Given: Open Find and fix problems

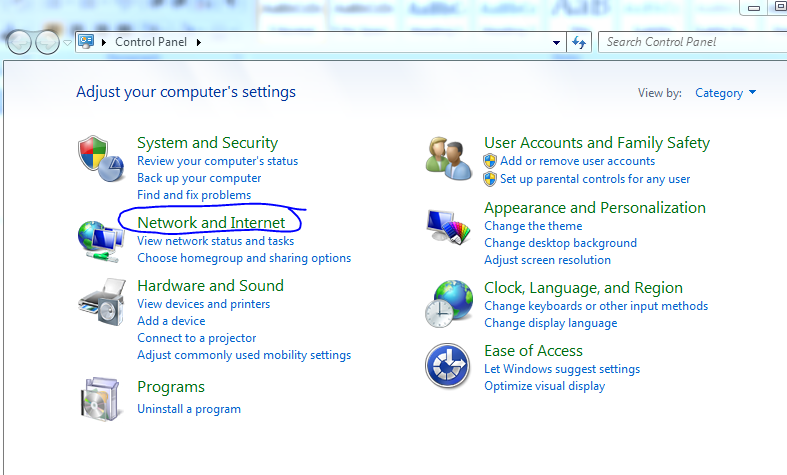Looking at the screenshot, I should tap(194, 195).
